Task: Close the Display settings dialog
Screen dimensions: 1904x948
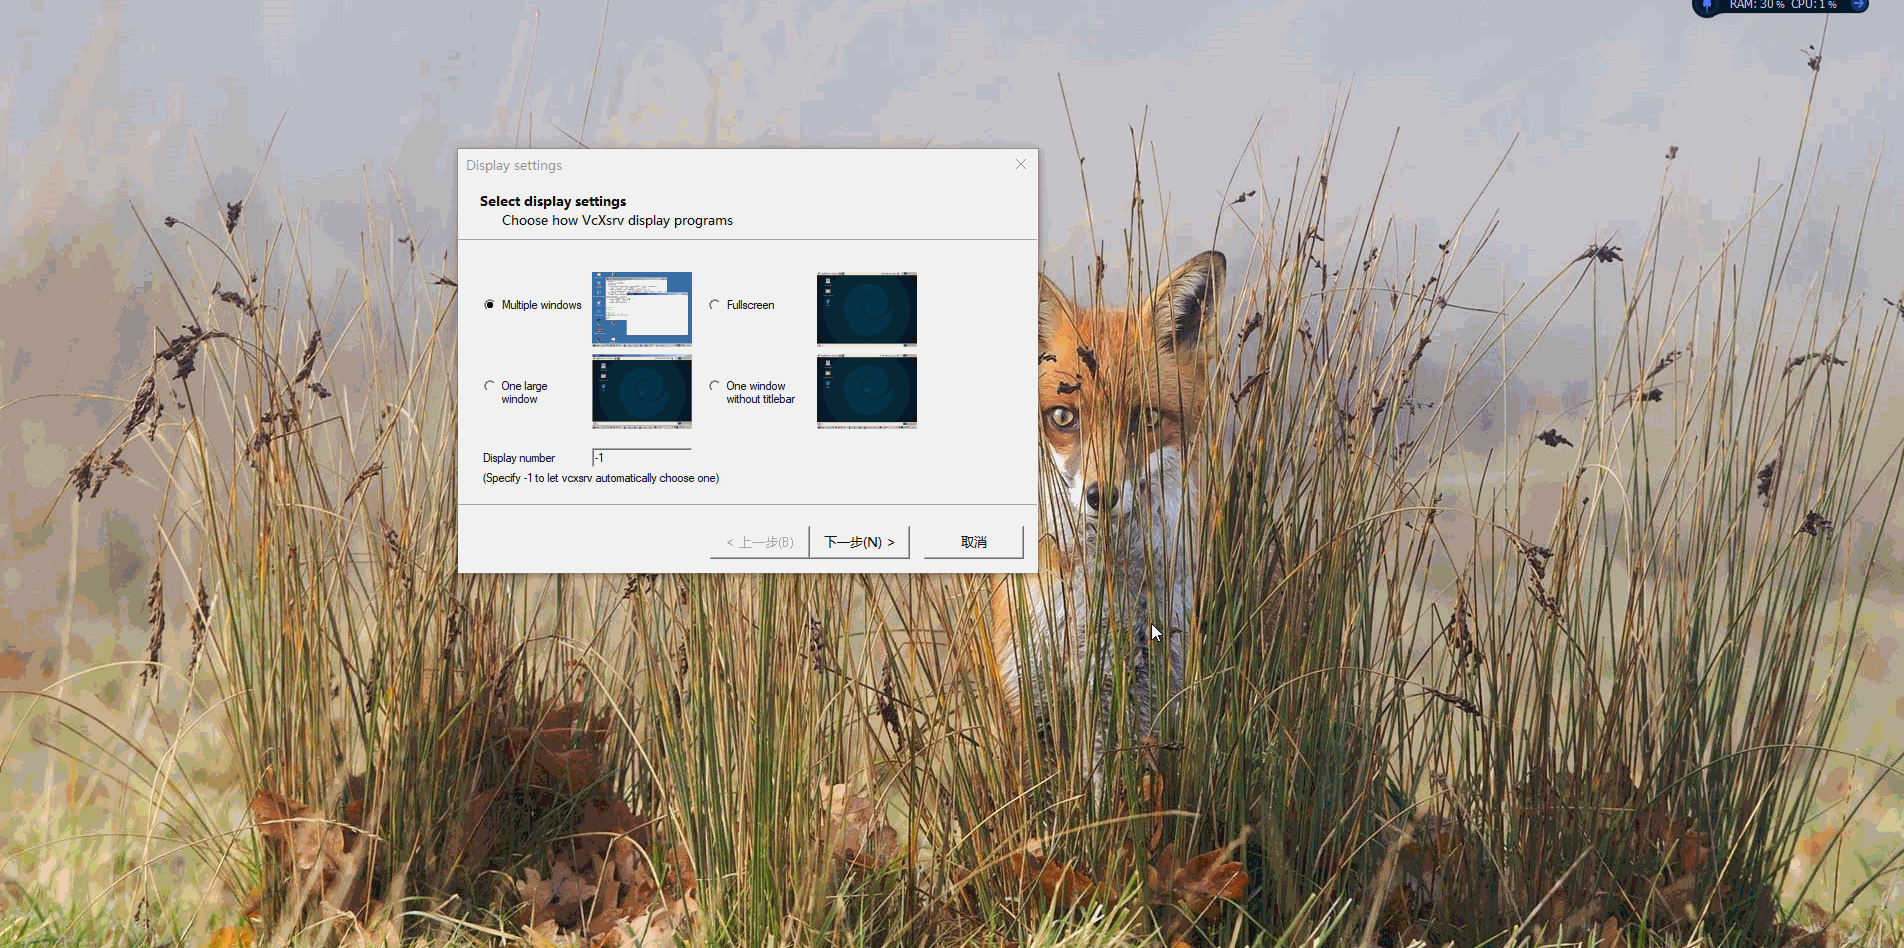Action: (1021, 164)
